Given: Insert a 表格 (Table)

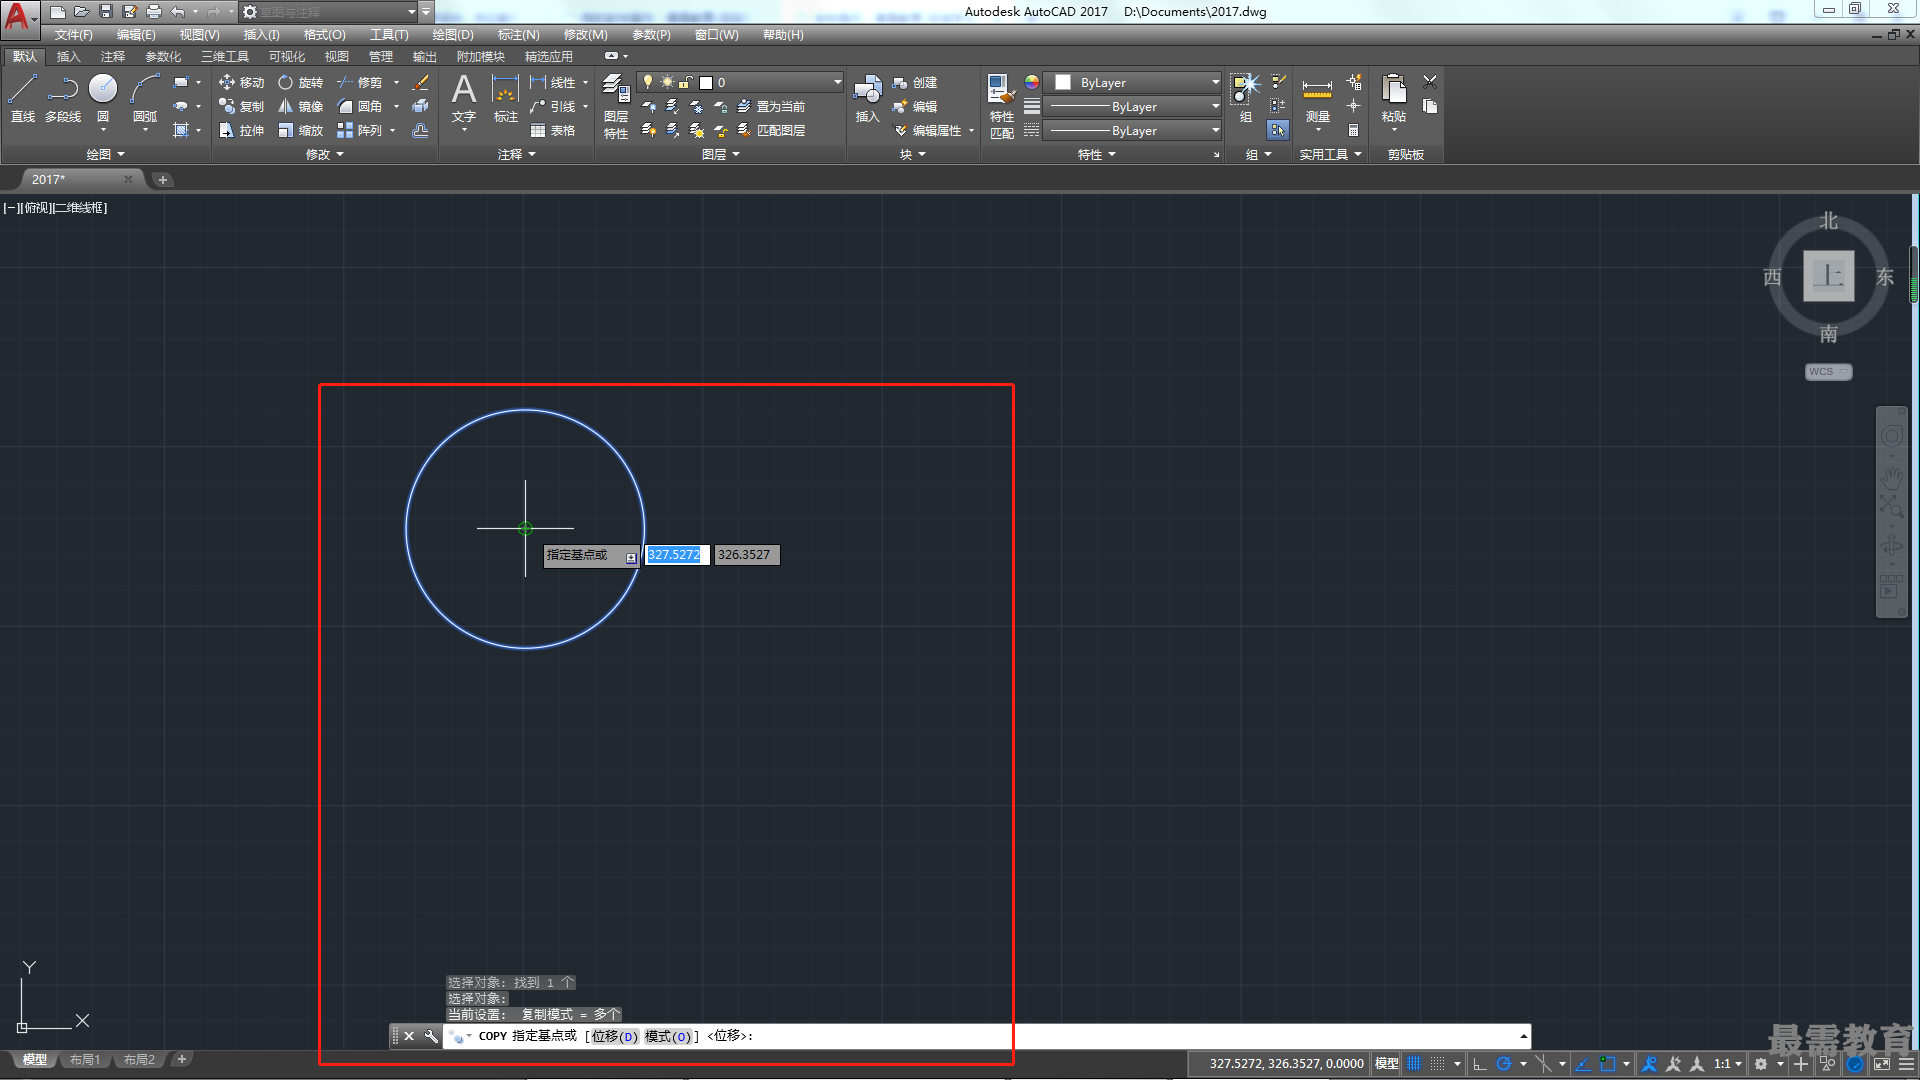Looking at the screenshot, I should 553,130.
